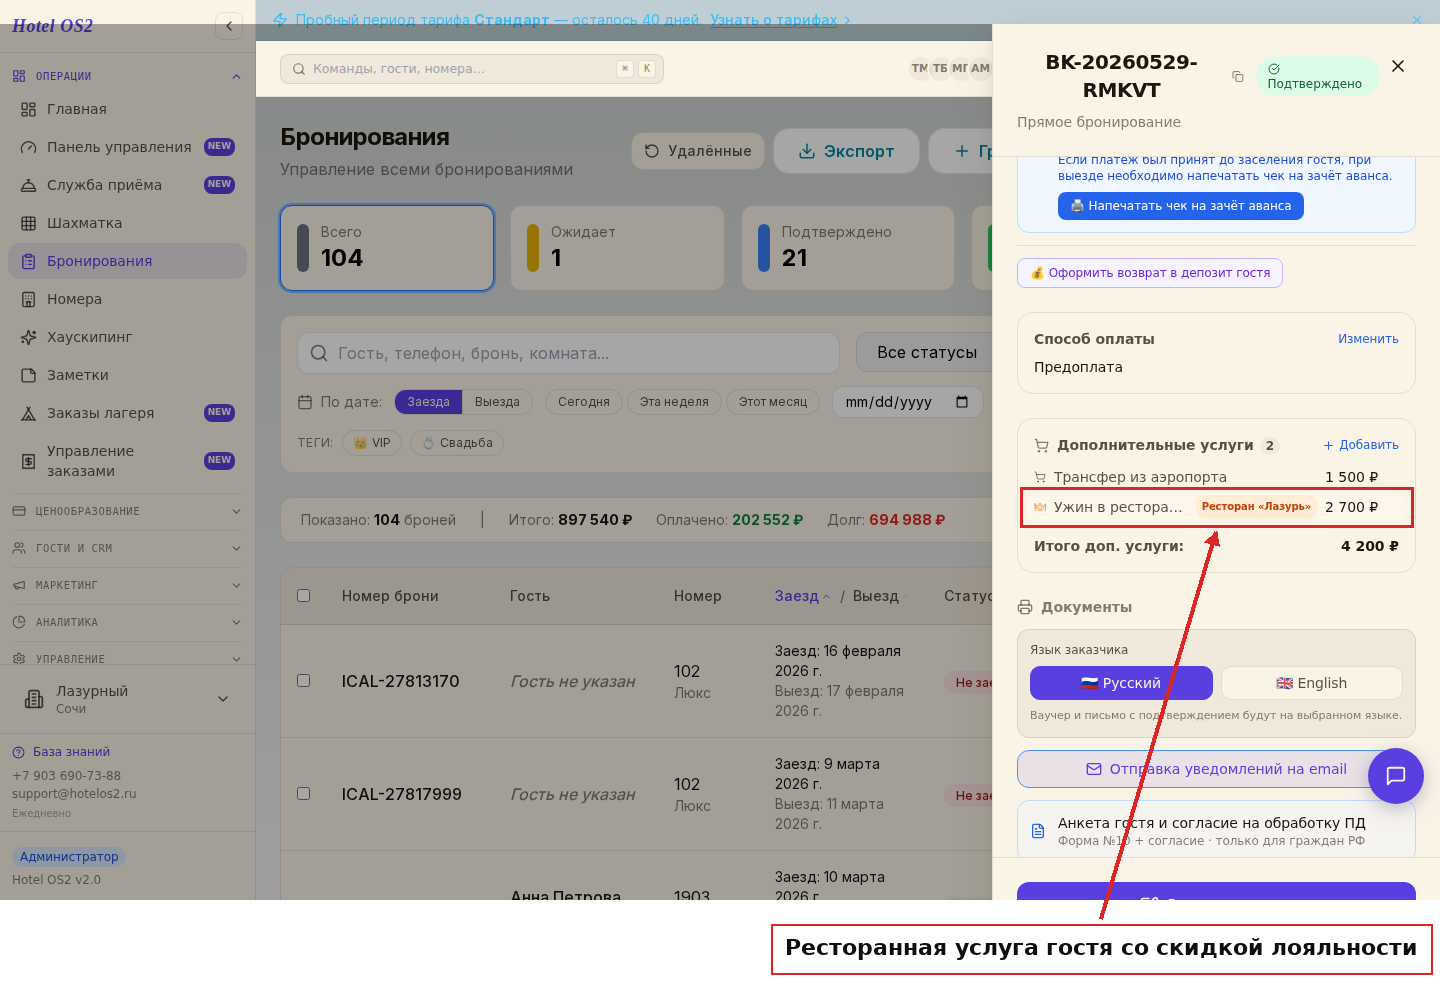1440x998 pixels.
Task: Collapse the sidebar with arrow icon
Action: click(229, 26)
